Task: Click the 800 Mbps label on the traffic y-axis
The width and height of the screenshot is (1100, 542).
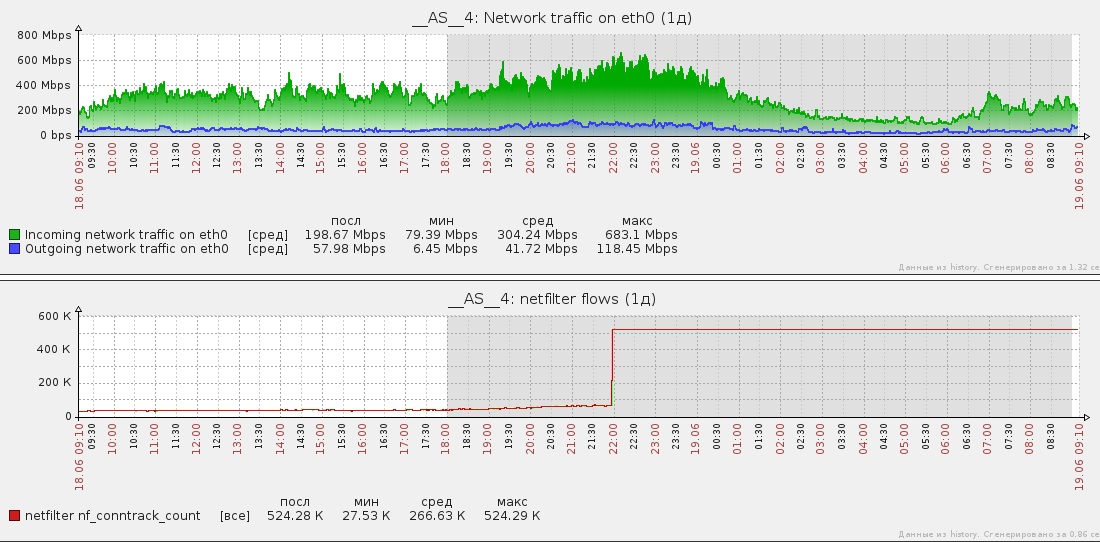Action: point(44,35)
